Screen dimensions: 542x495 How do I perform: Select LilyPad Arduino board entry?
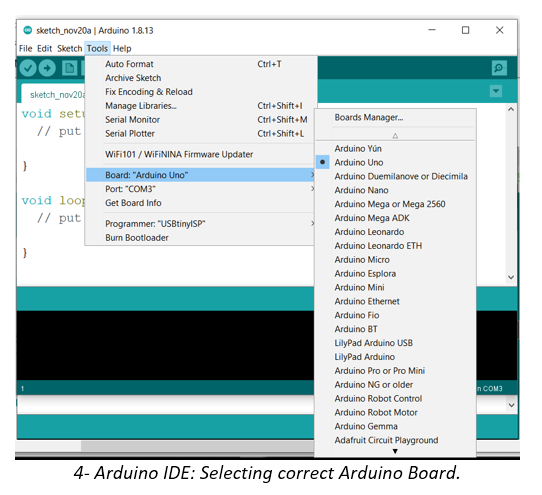[395, 357]
